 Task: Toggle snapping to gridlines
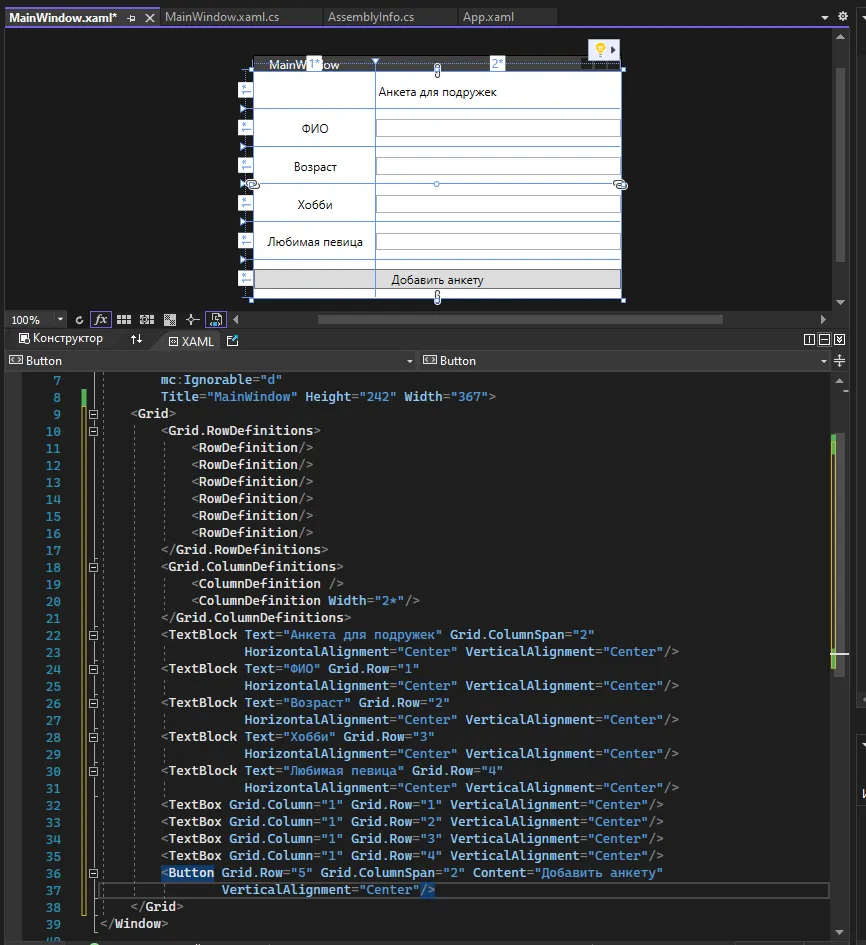147,319
